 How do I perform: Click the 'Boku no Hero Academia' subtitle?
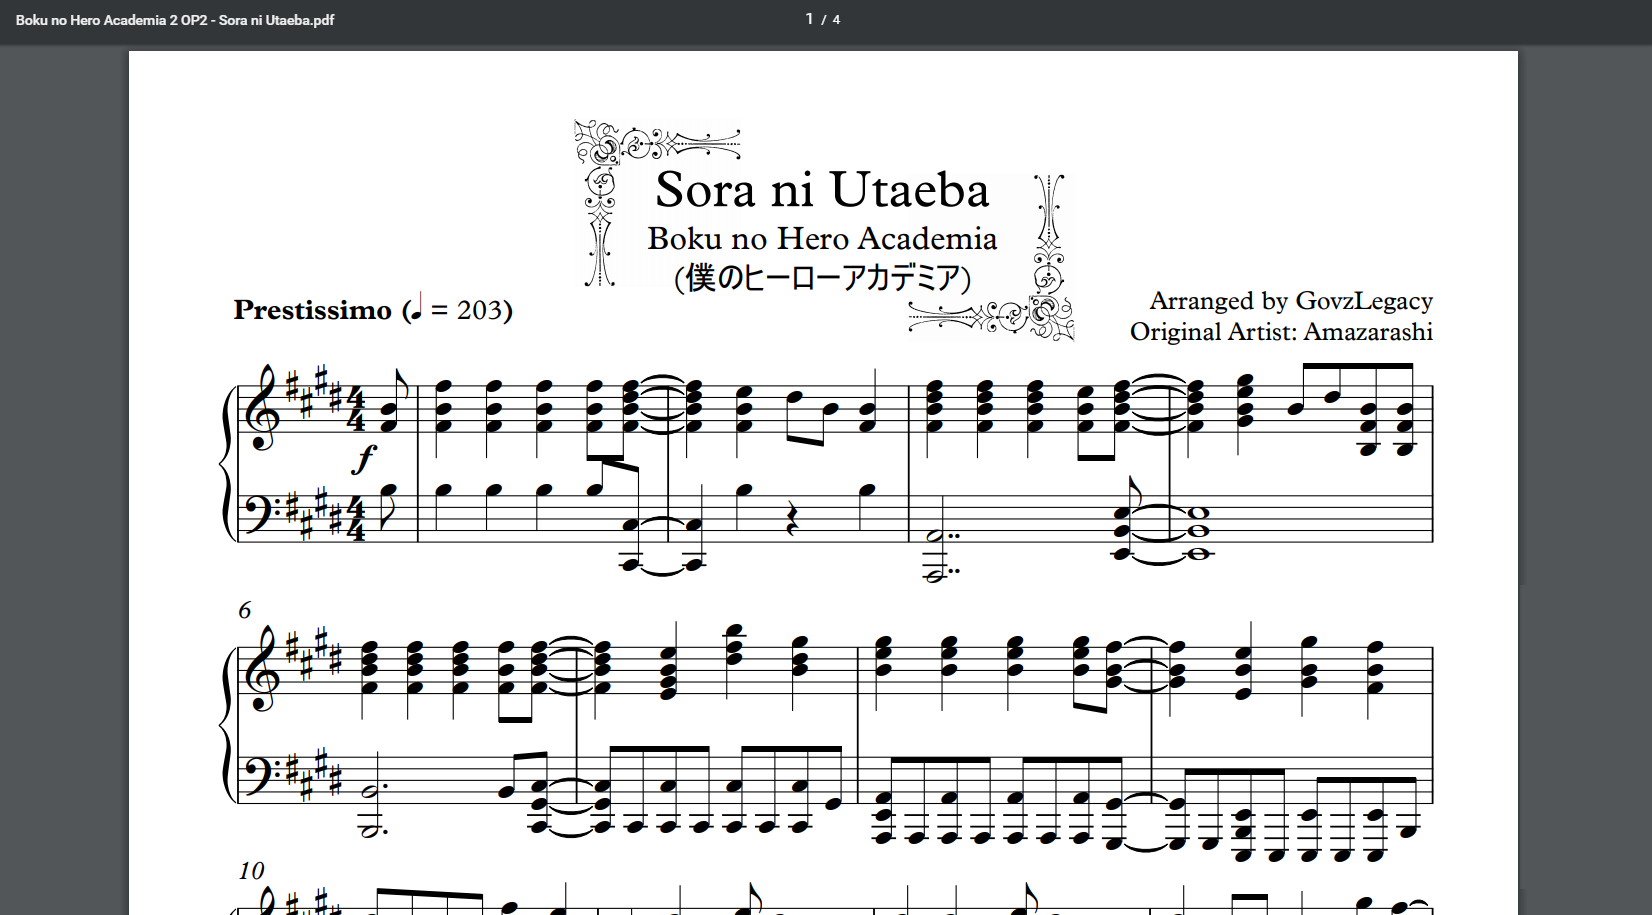click(822, 239)
